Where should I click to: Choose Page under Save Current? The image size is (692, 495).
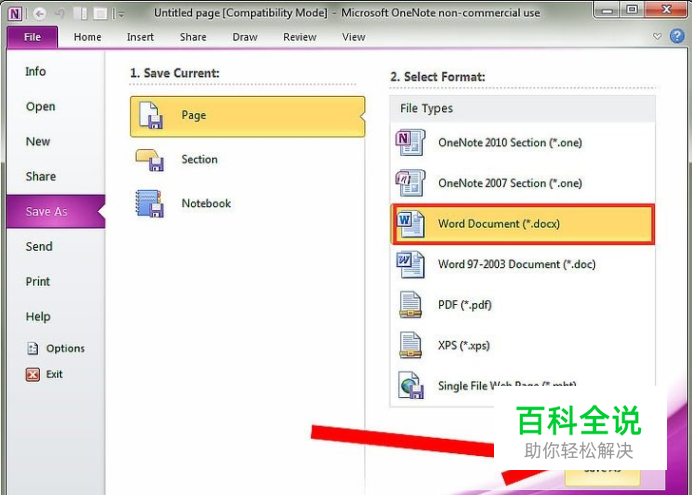248,116
